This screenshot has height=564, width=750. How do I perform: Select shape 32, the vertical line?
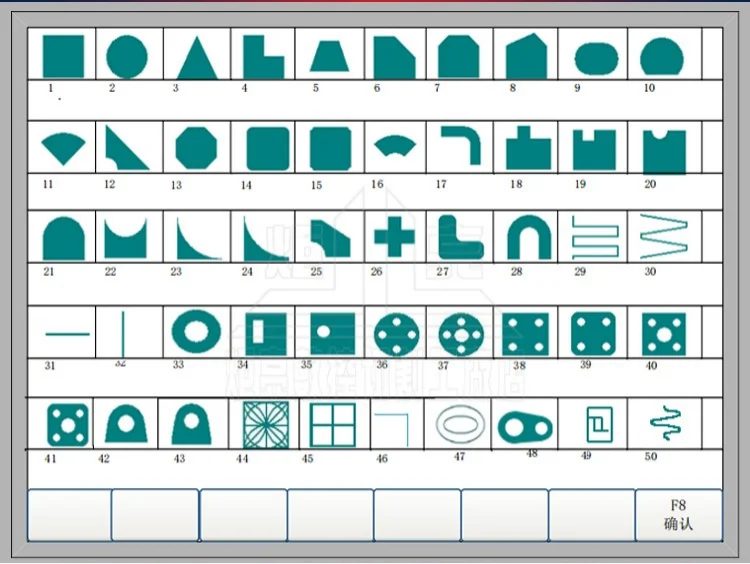pos(123,334)
